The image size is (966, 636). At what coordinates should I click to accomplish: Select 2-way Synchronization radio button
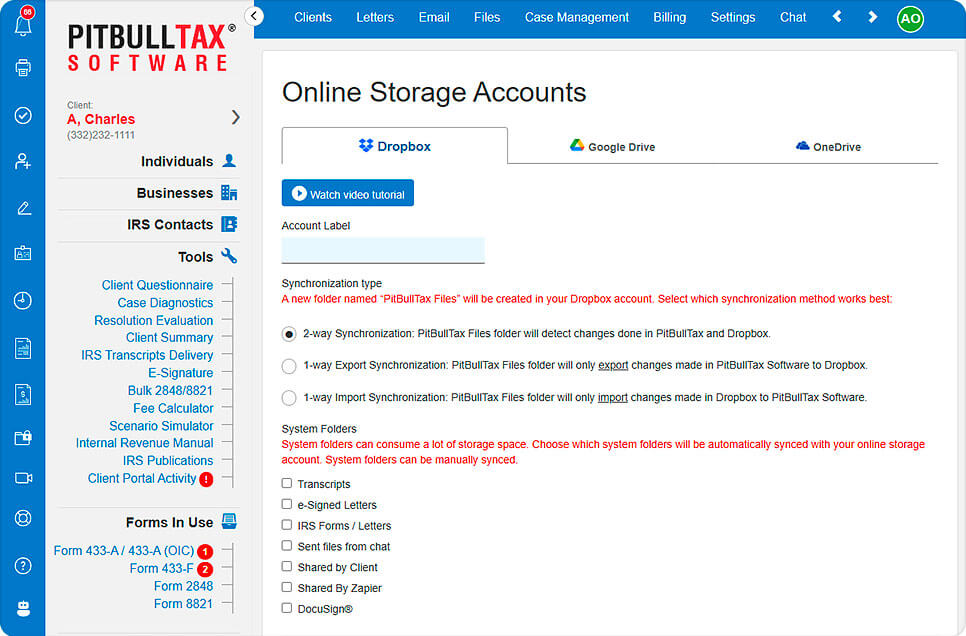(x=288, y=334)
